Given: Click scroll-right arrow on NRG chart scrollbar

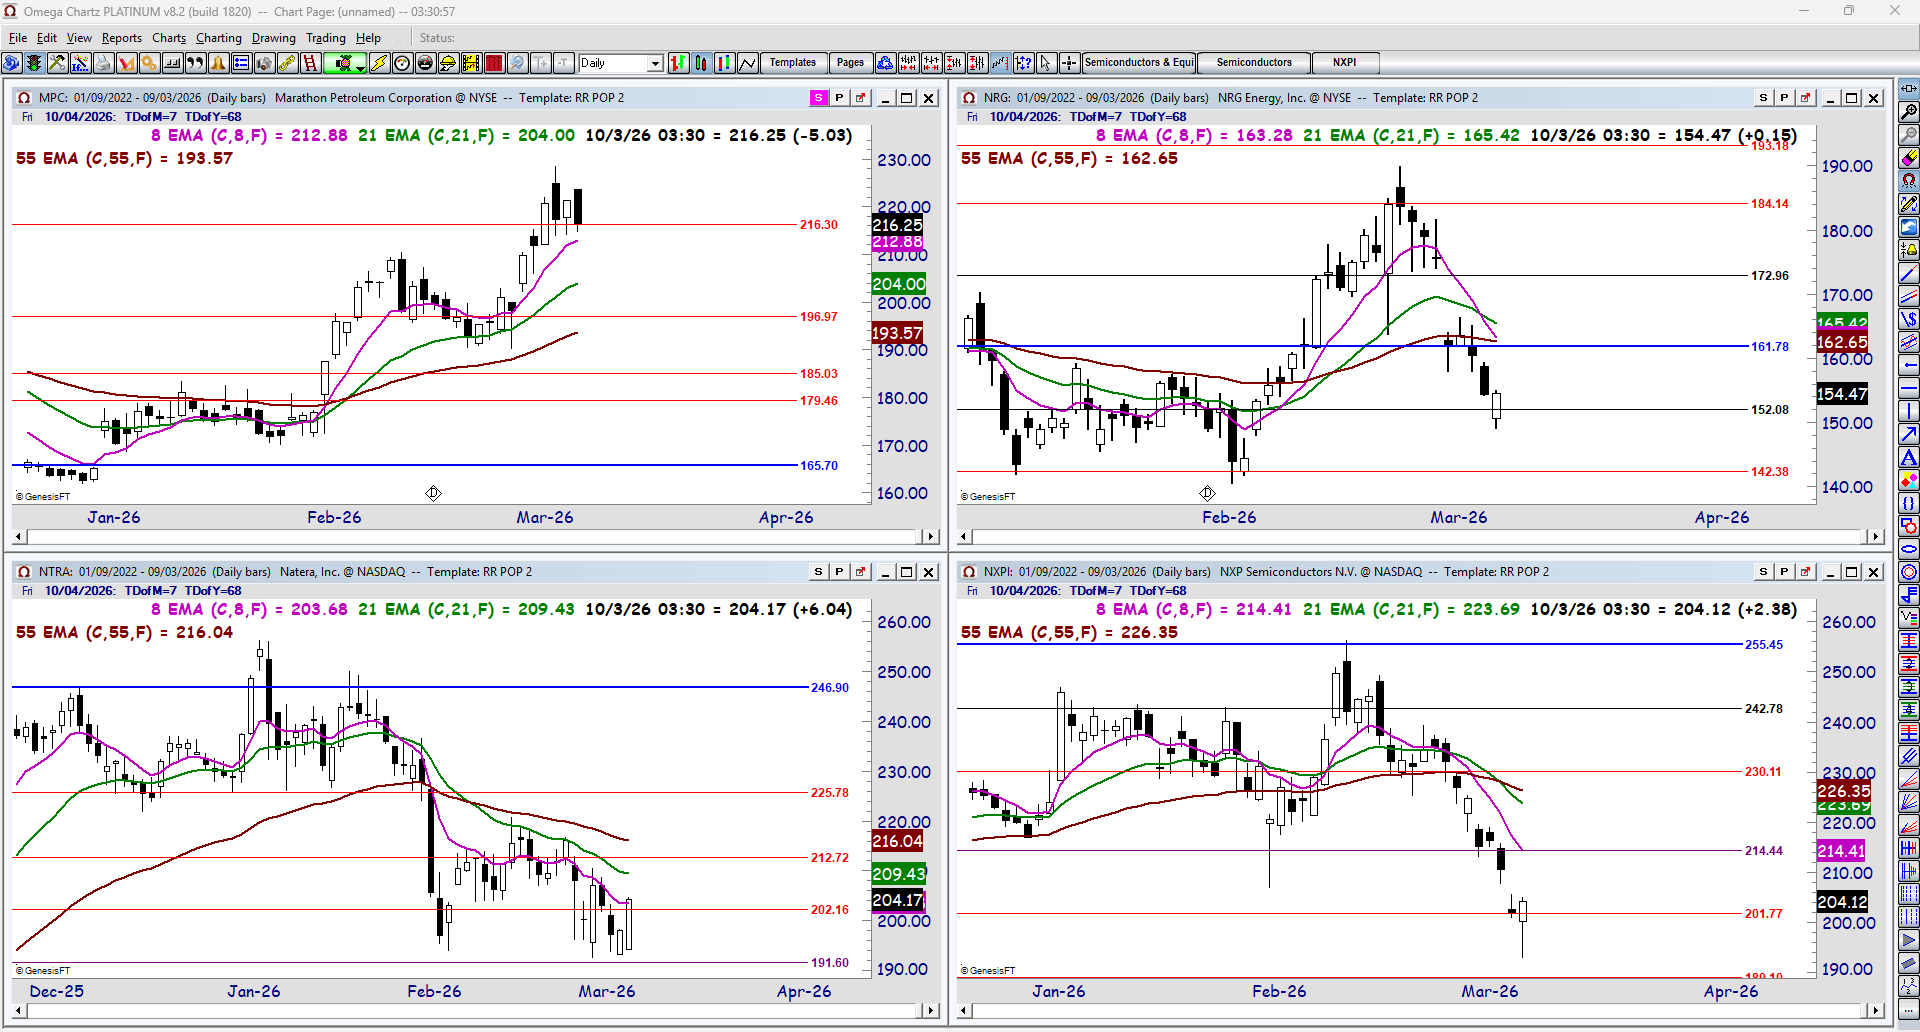Looking at the screenshot, I should pos(1876,537).
